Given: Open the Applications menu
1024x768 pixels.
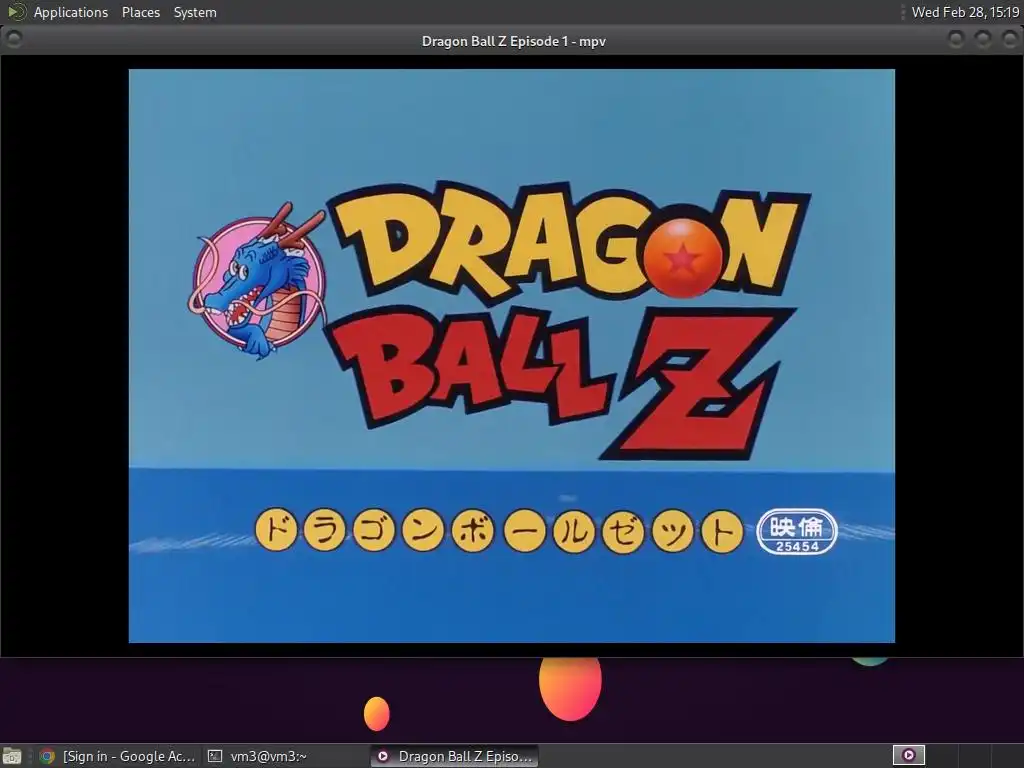Looking at the screenshot, I should pos(71,12).
